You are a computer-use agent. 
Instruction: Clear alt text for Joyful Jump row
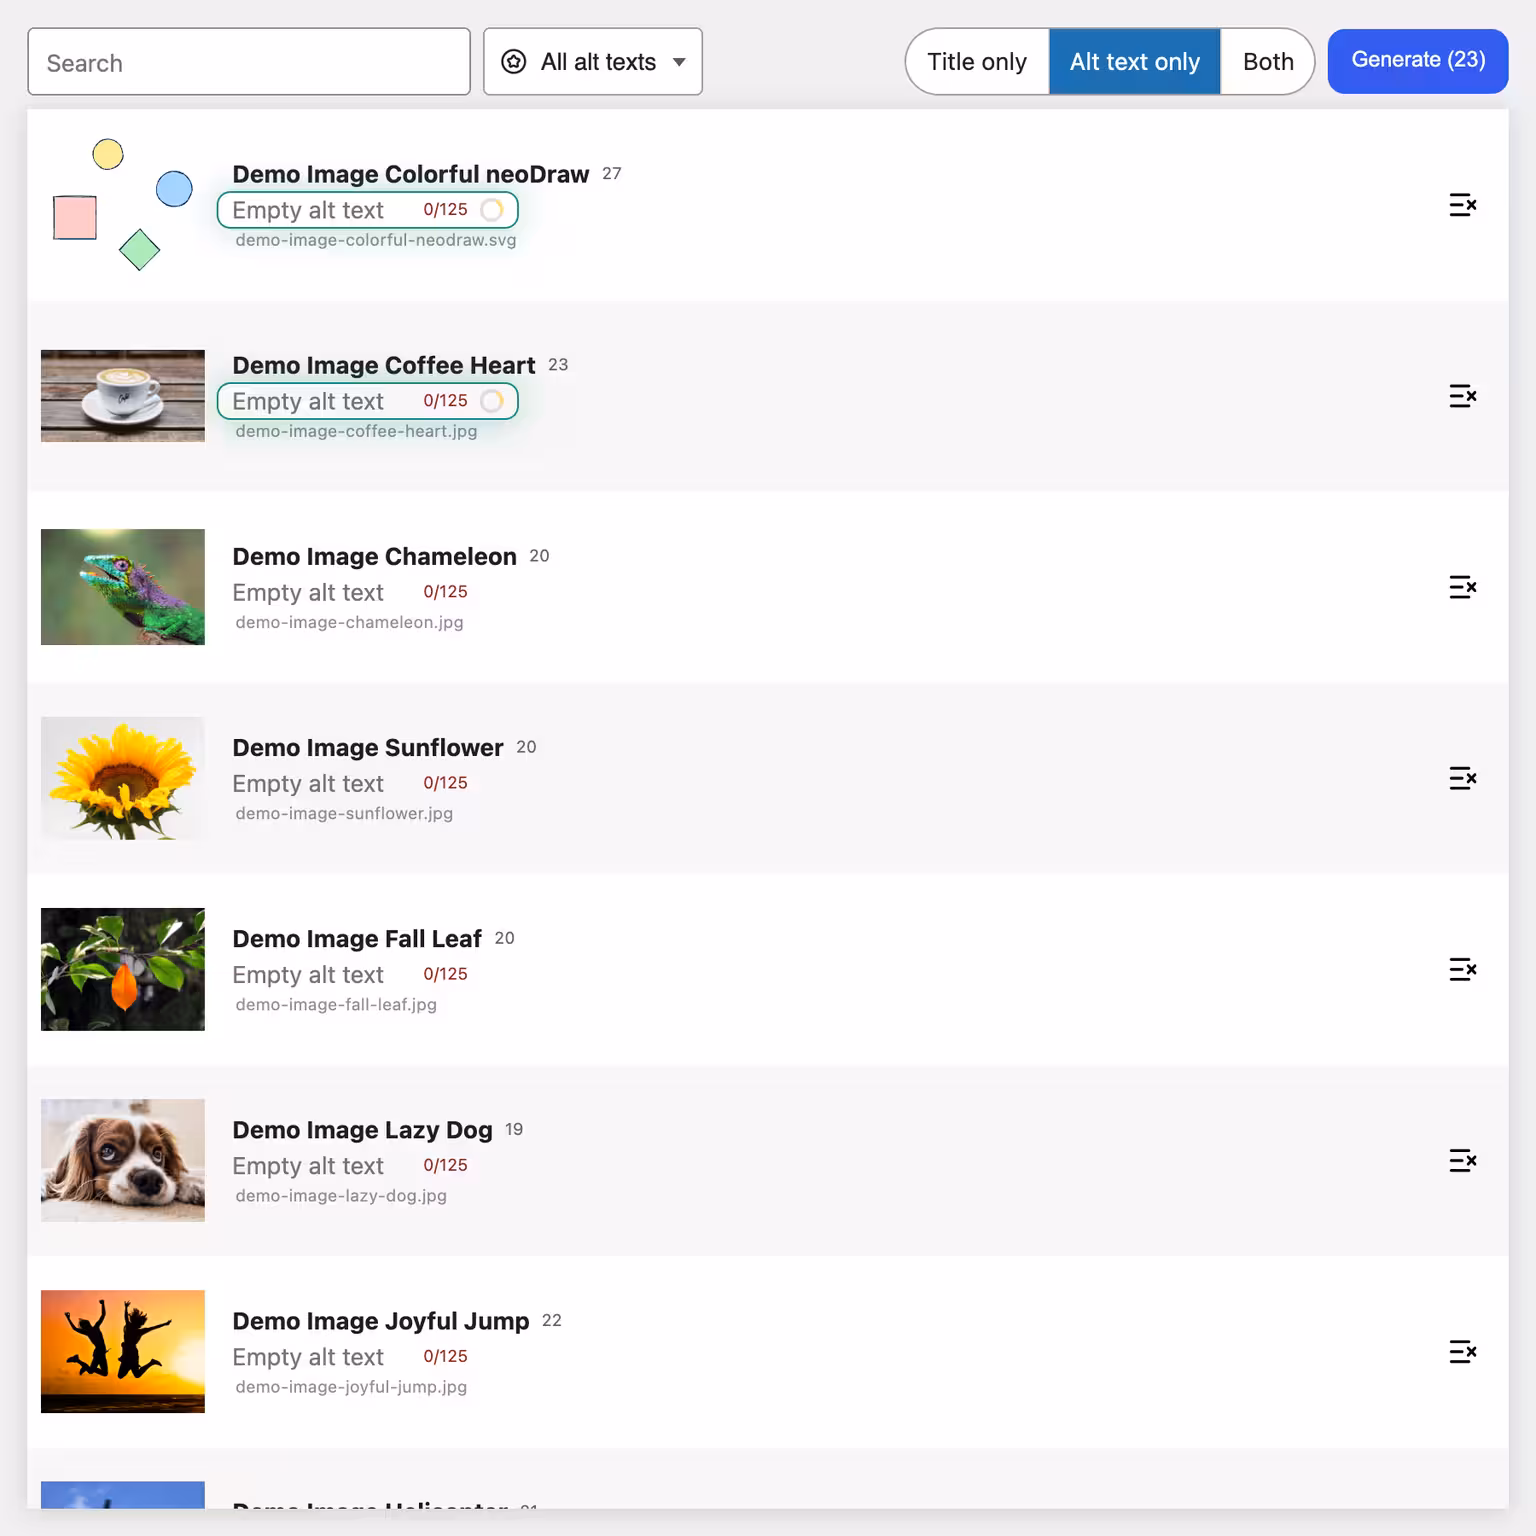point(1462,1352)
